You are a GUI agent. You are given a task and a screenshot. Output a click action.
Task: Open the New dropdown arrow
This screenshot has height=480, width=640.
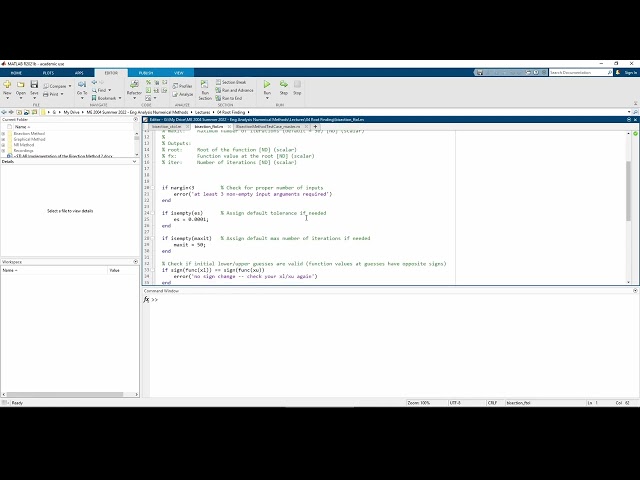click(7, 98)
